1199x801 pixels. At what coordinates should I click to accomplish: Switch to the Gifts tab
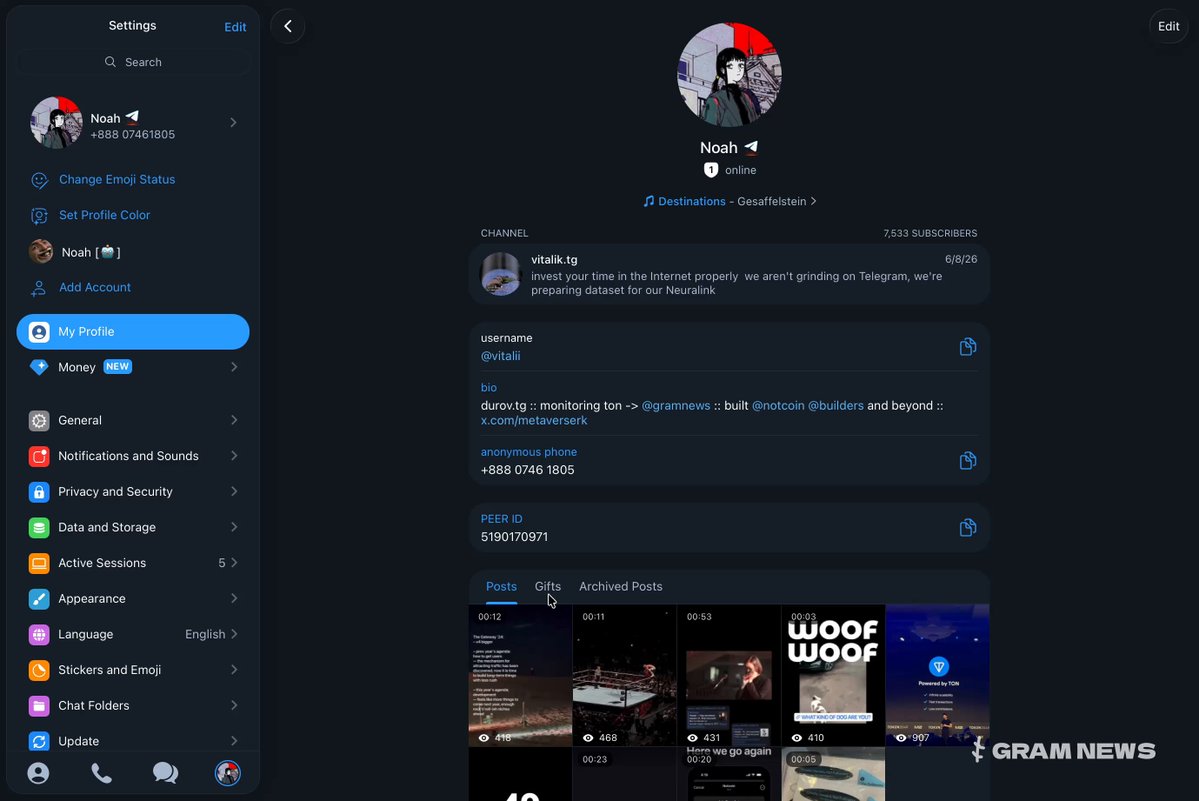click(548, 586)
